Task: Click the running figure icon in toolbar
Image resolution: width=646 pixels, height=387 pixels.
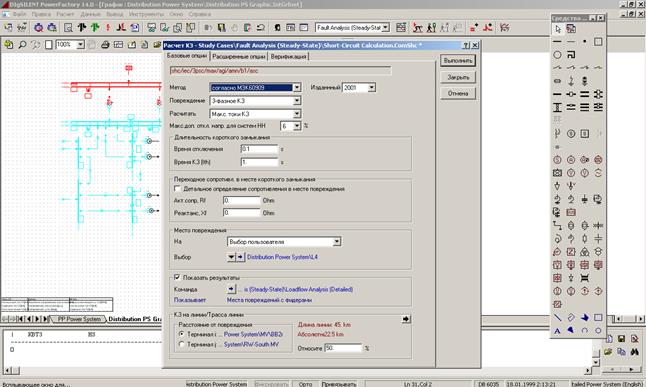Action: (x=418, y=28)
